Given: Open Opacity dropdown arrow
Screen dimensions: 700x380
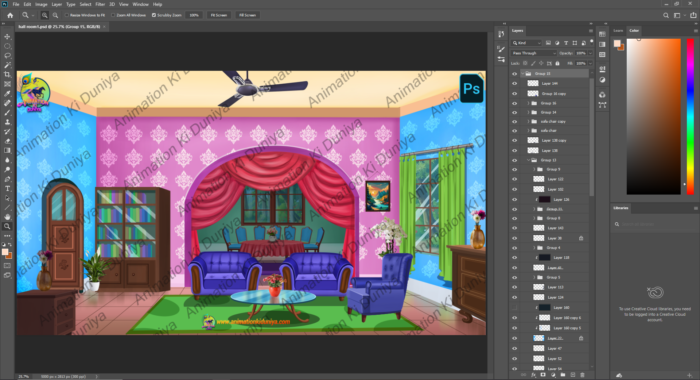Looking at the screenshot, I should (x=590, y=53).
